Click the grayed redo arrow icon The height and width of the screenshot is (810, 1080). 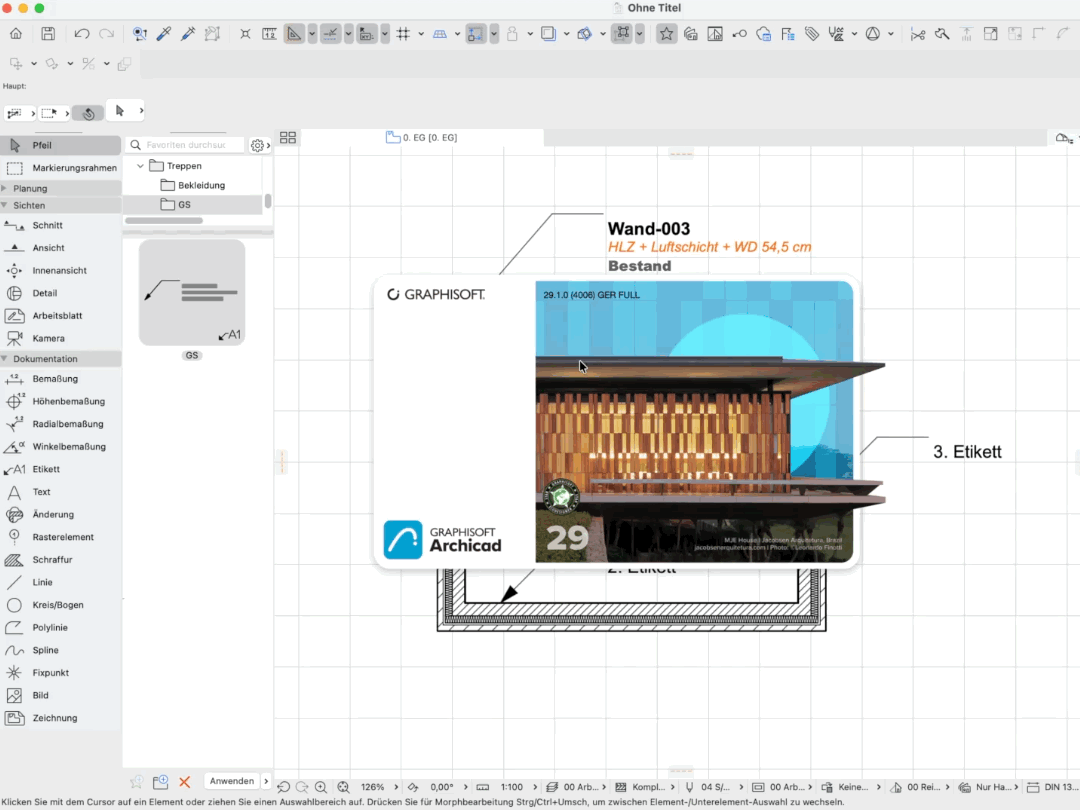click(x=106, y=34)
